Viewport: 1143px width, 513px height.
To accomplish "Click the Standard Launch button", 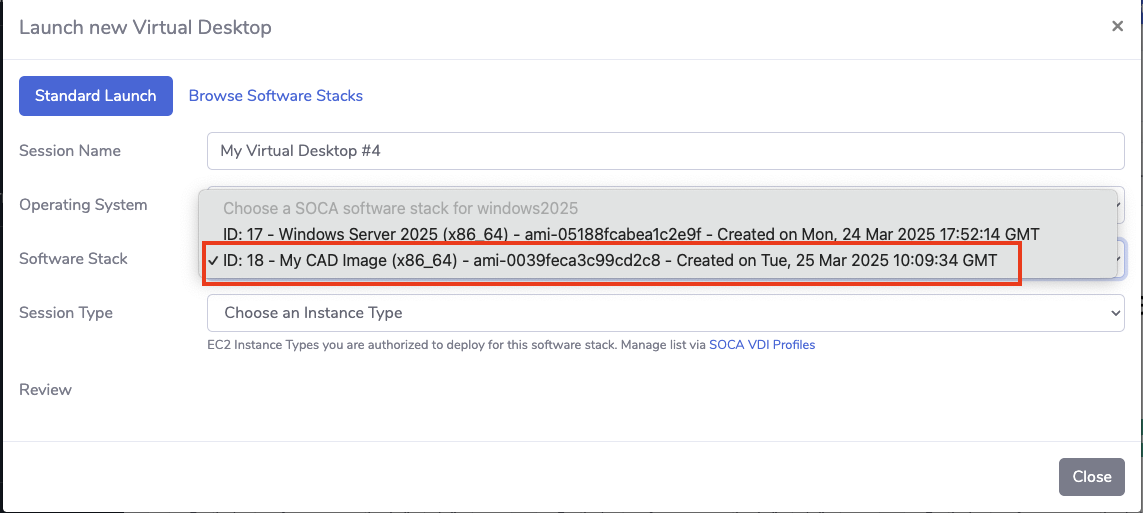I will point(96,96).
